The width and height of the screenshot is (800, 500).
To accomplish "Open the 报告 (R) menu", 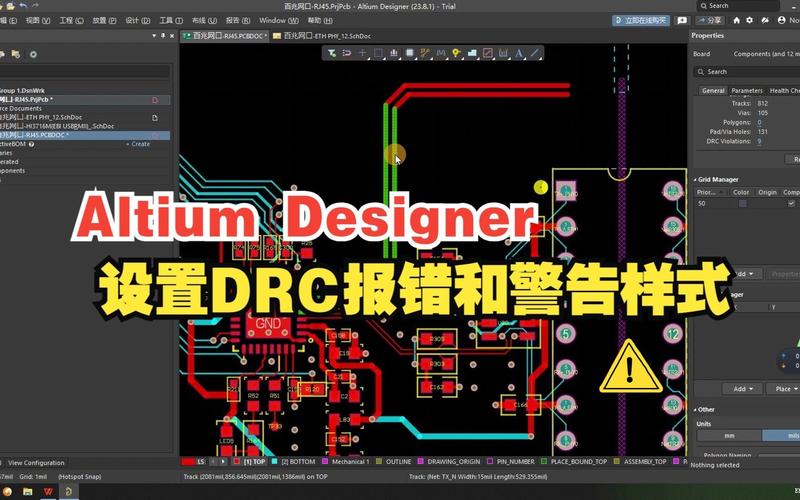I will pos(238,20).
